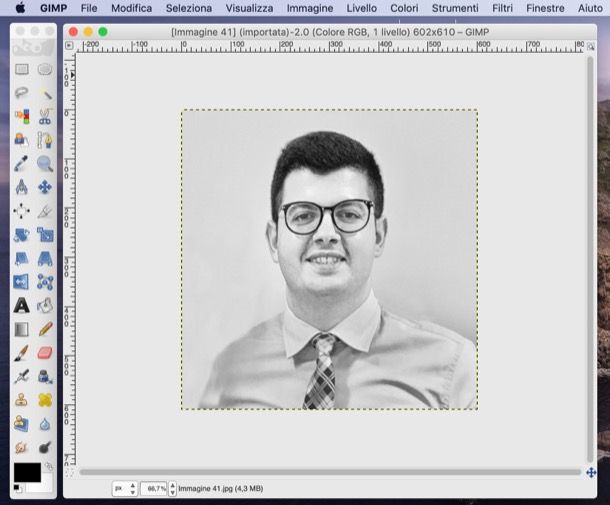The image size is (610, 505).
Task: Select the Rectangle Select tool
Action: (x=22, y=70)
